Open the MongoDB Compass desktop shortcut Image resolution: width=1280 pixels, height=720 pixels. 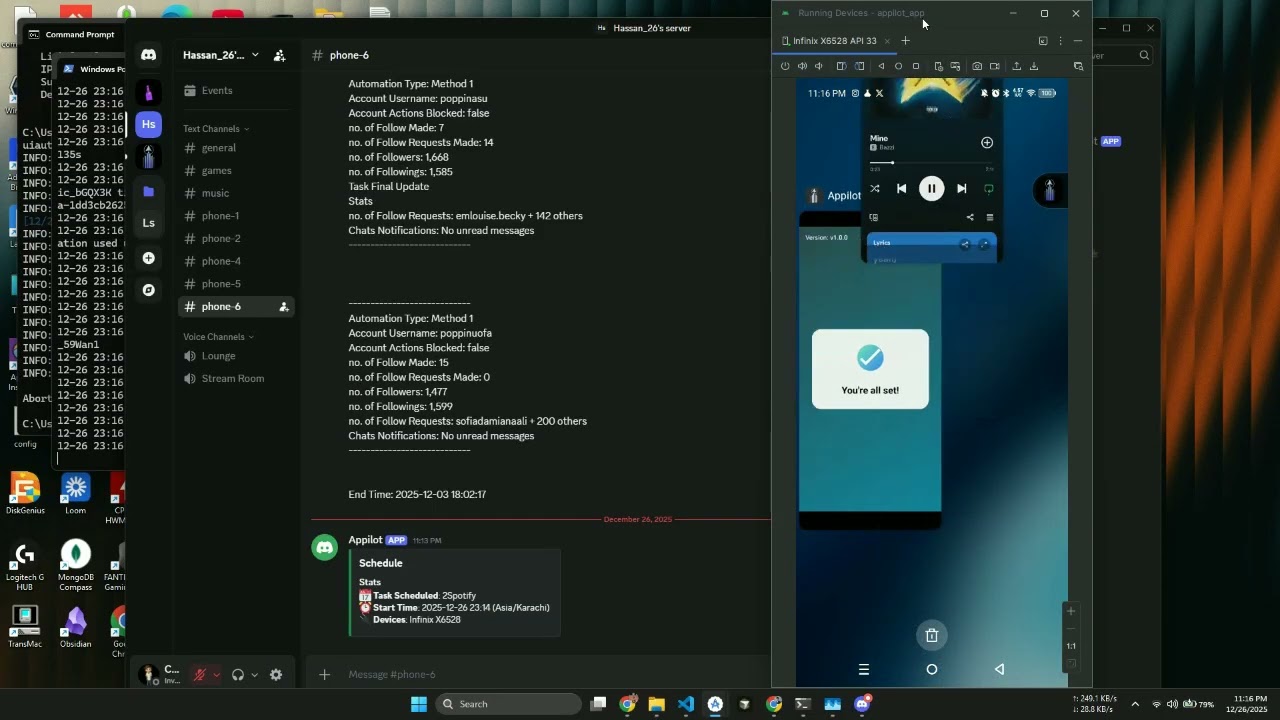click(x=76, y=565)
